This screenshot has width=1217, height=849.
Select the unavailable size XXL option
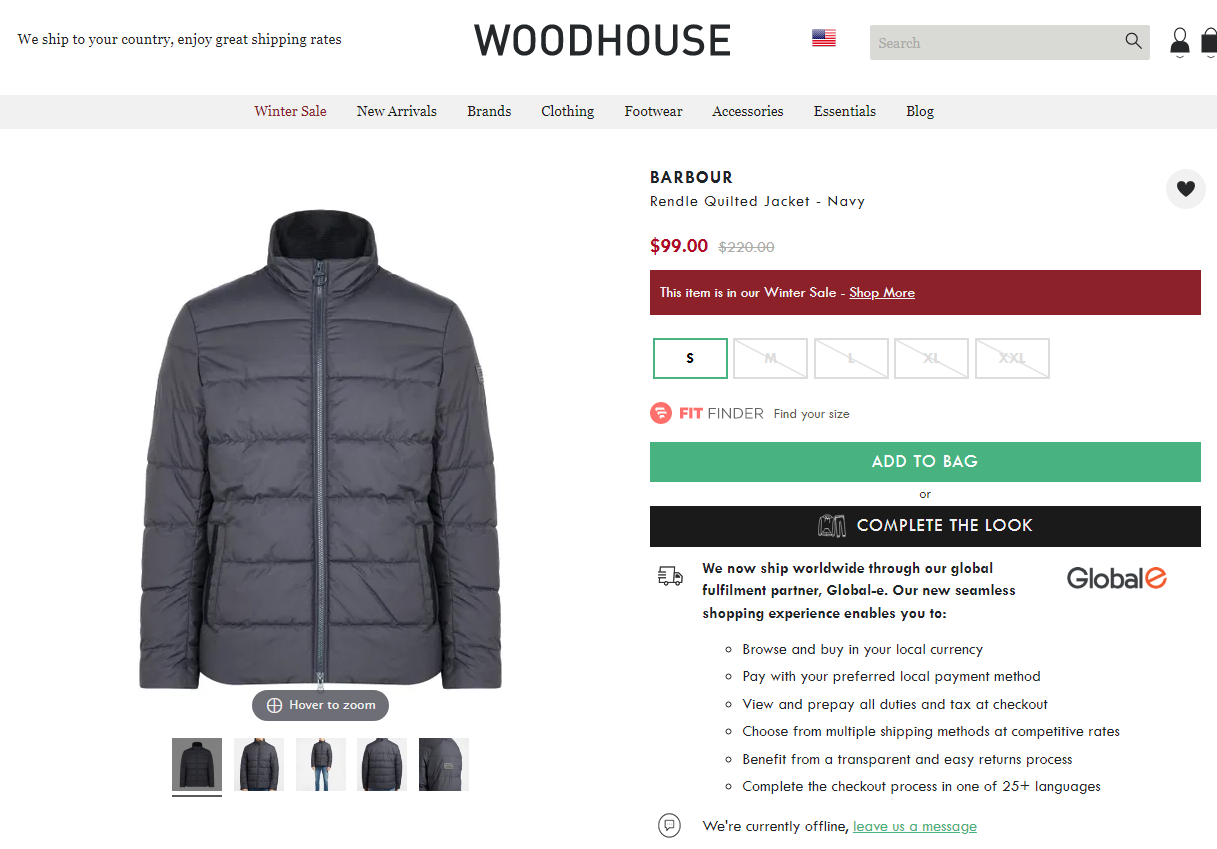(x=1012, y=358)
